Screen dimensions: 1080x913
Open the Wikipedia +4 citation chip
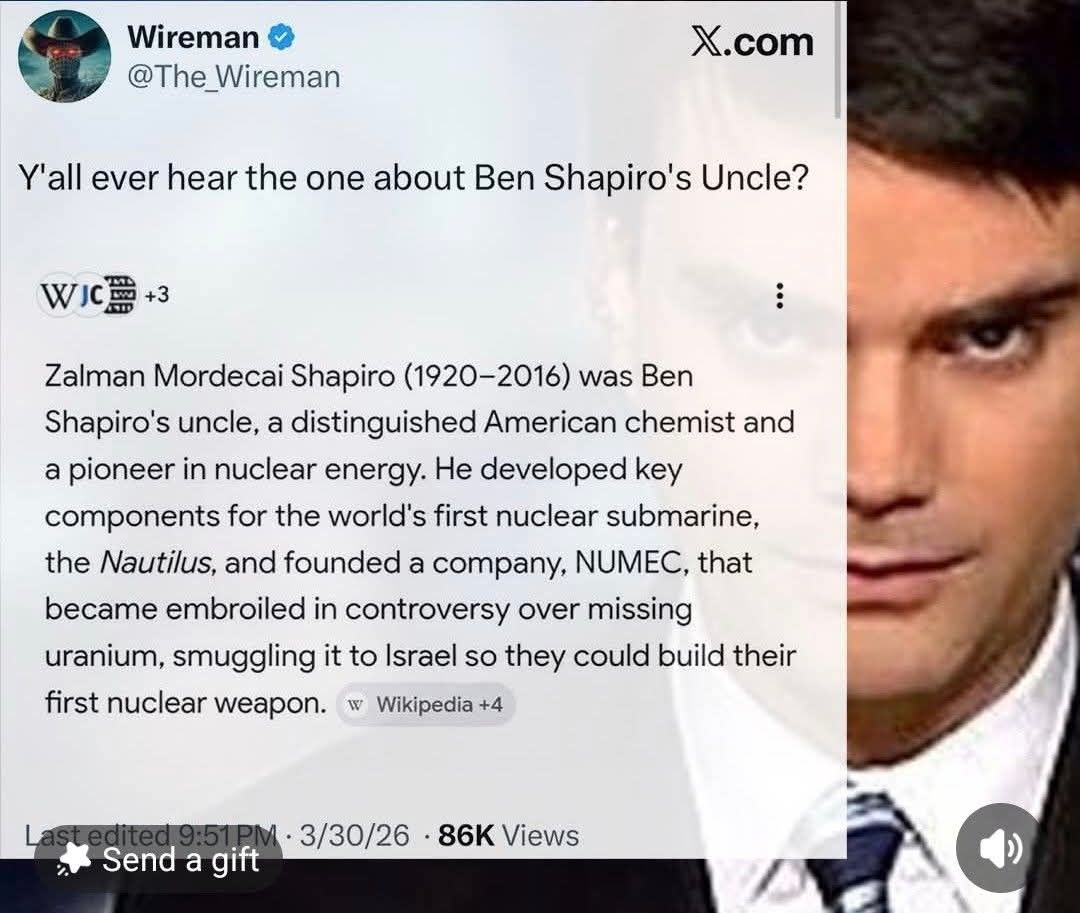[x=426, y=704]
